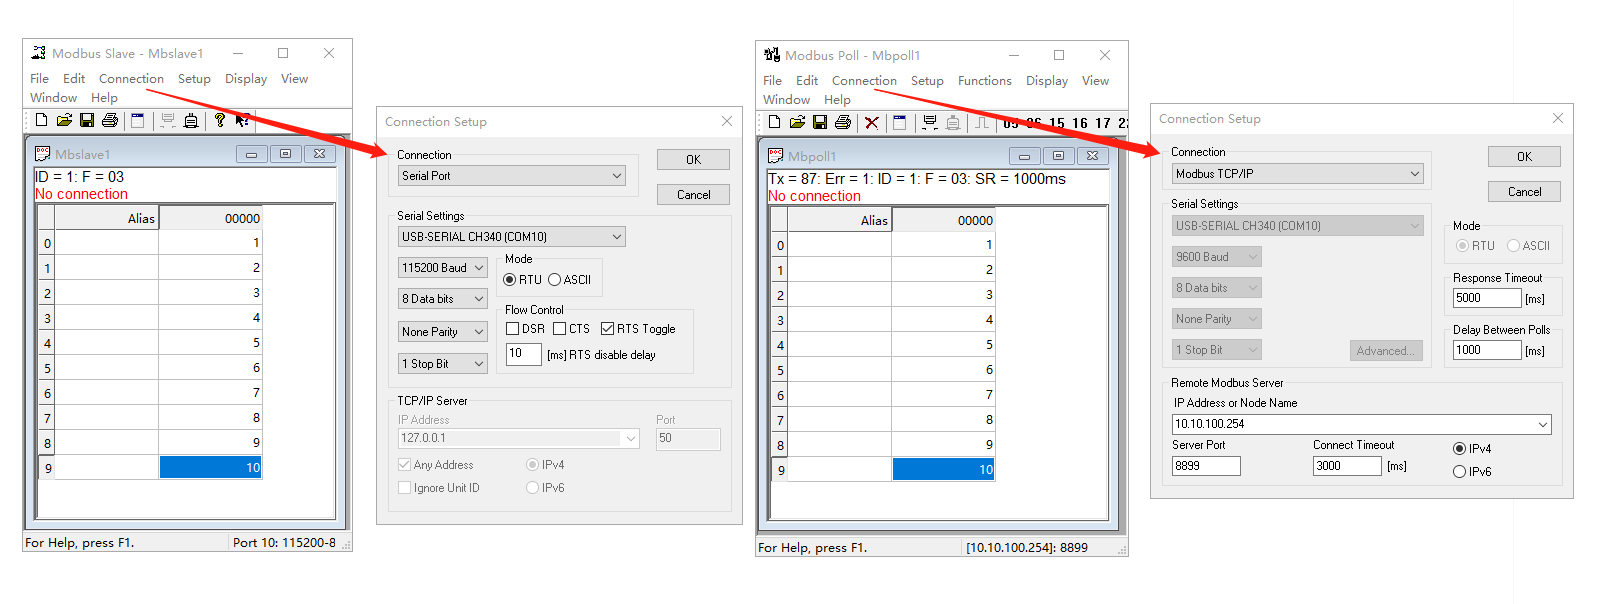1597x604 pixels.
Task: Open the Modbus TCP/IP connection dropdown
Action: 1298,174
